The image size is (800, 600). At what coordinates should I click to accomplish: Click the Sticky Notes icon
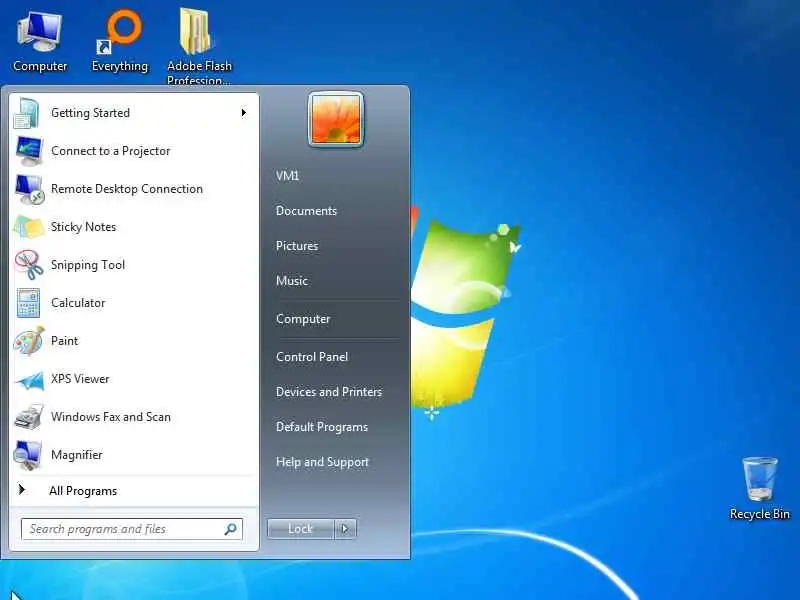pos(29,227)
